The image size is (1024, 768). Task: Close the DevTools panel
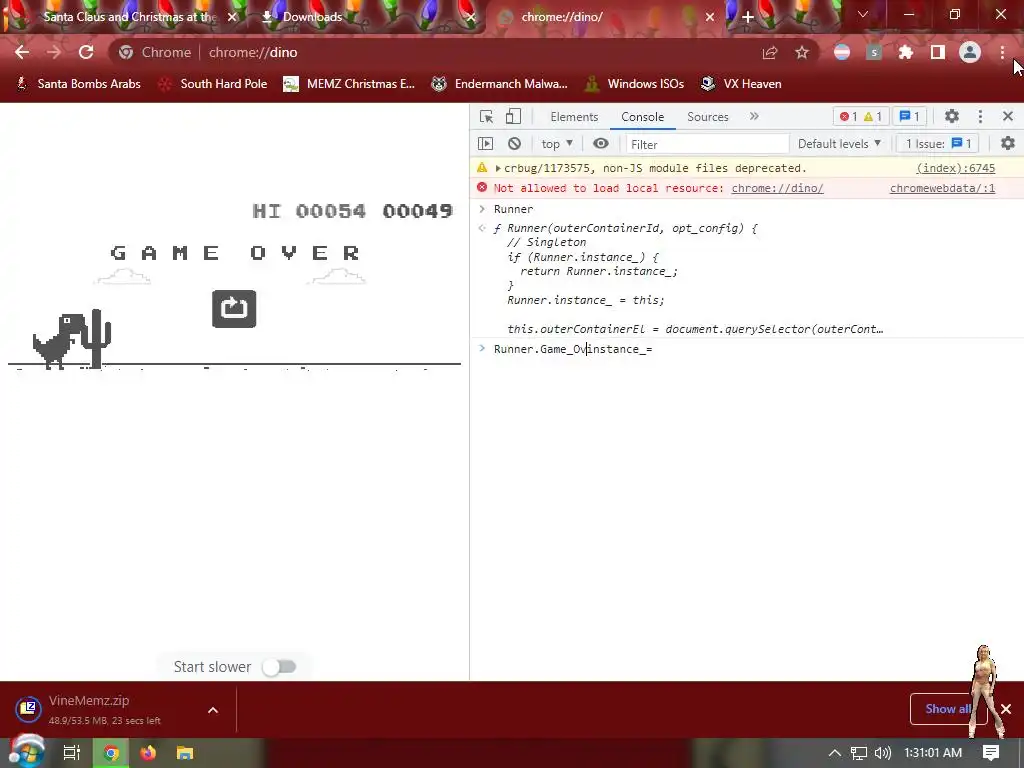click(1008, 116)
